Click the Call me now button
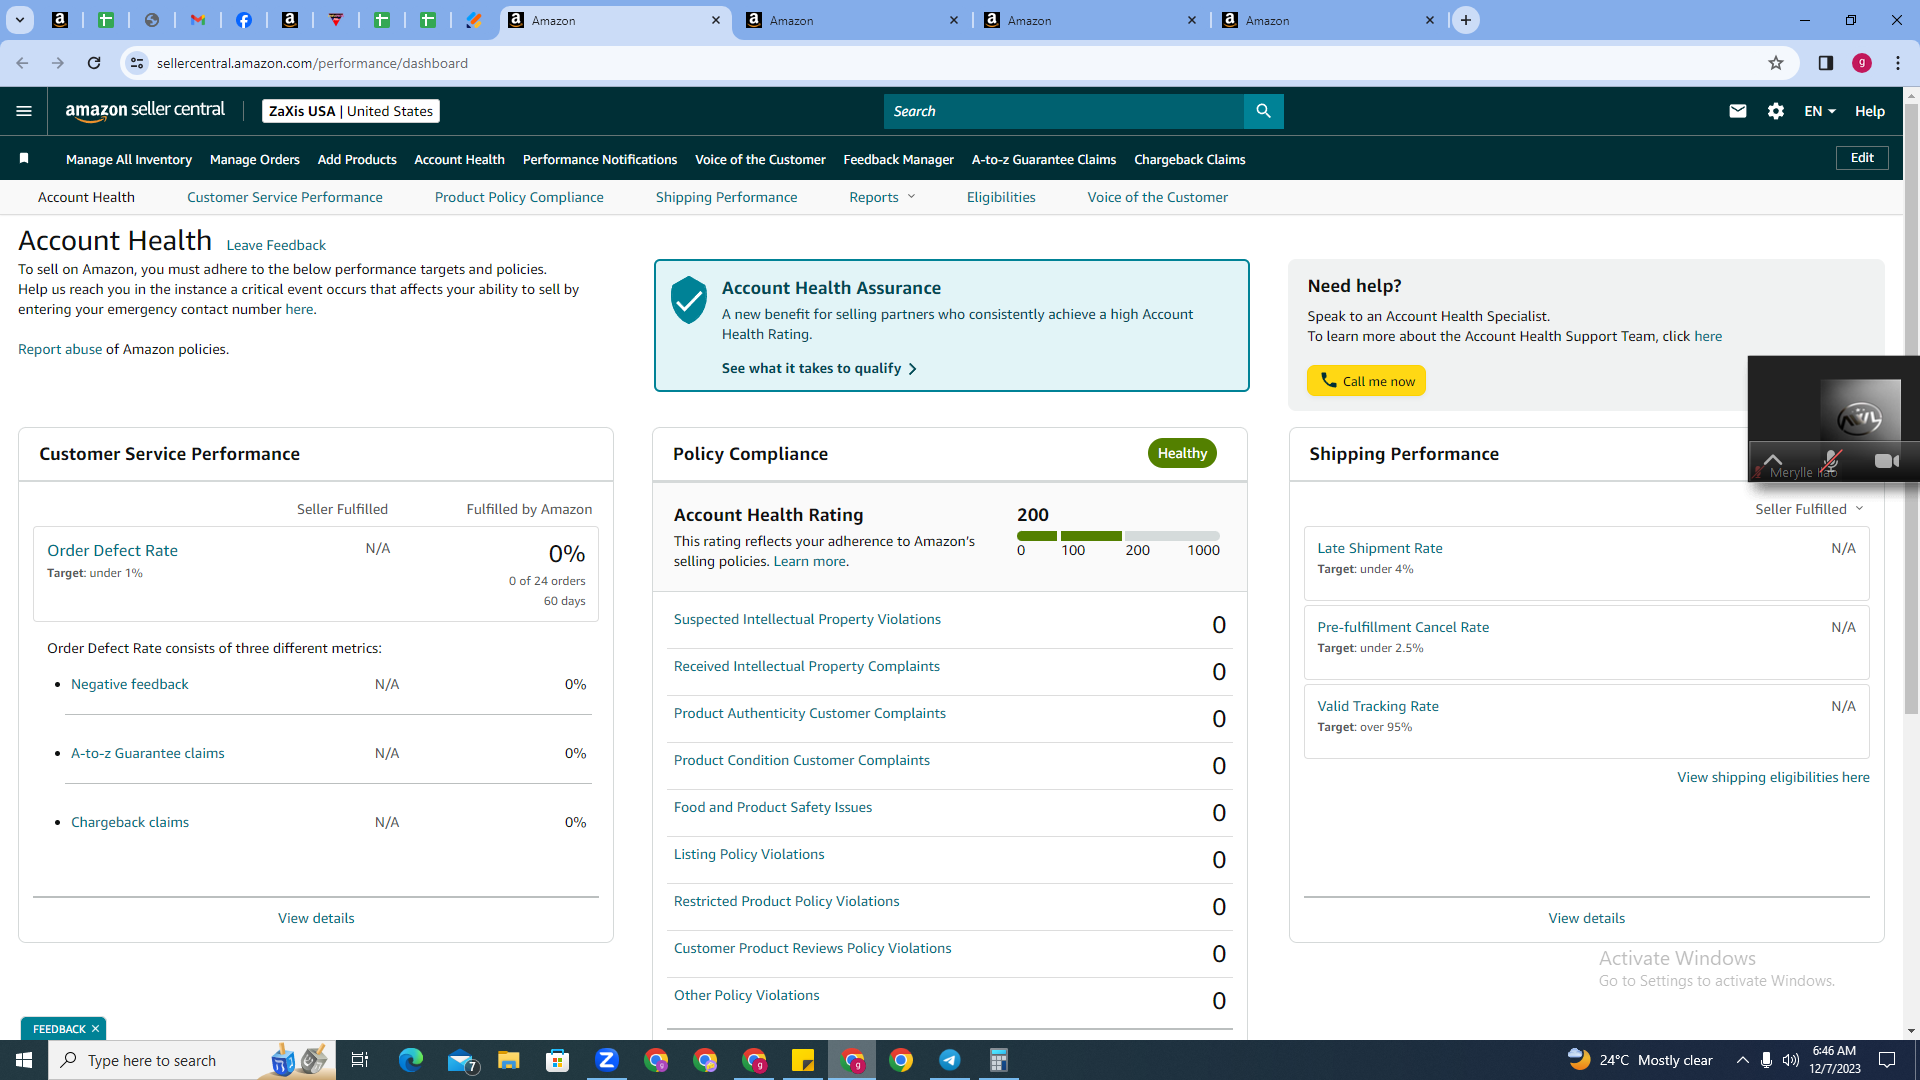This screenshot has width=1920, height=1080. pyautogui.click(x=1366, y=381)
